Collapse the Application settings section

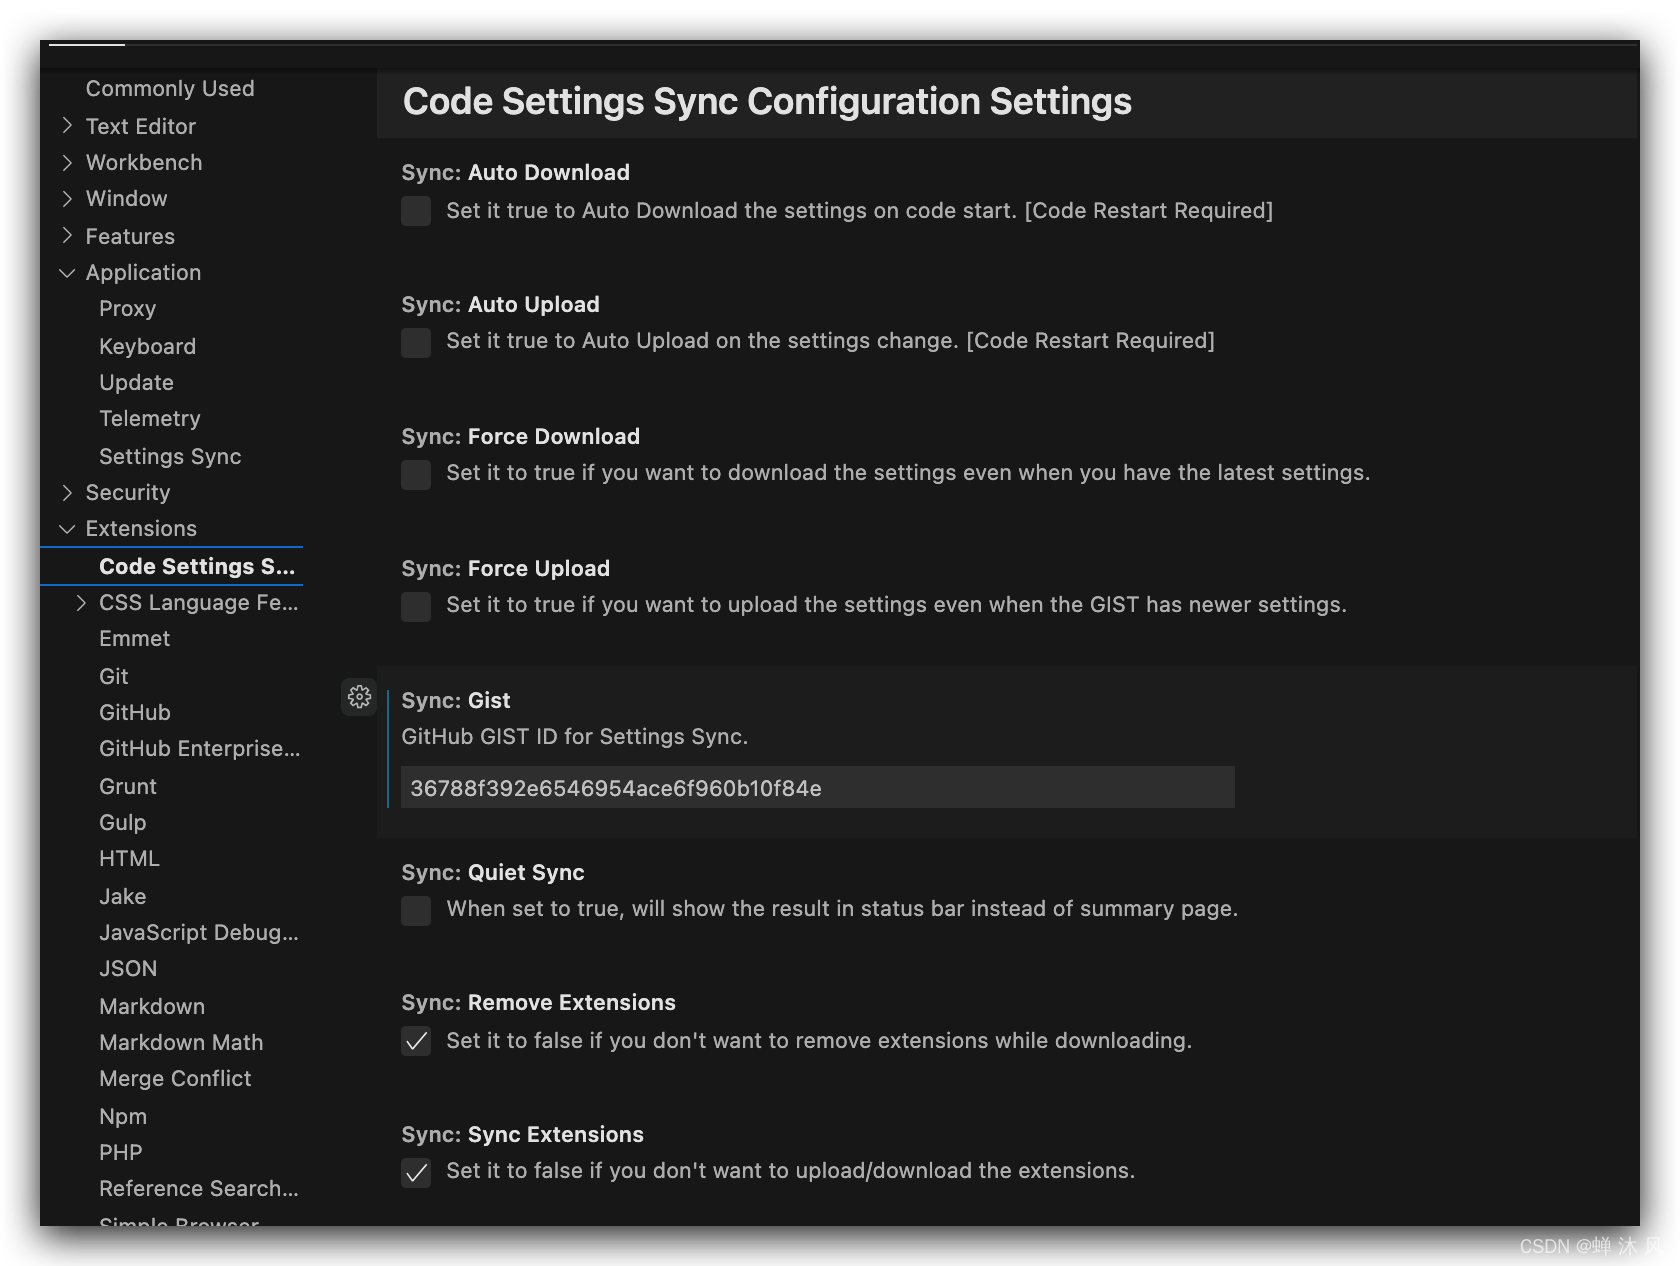[67, 272]
